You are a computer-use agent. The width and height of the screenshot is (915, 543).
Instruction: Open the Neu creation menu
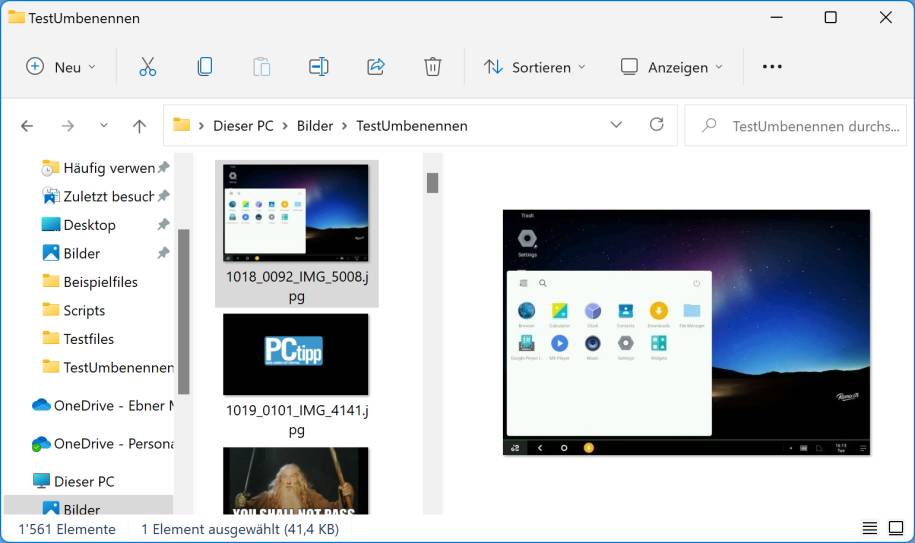coord(61,67)
